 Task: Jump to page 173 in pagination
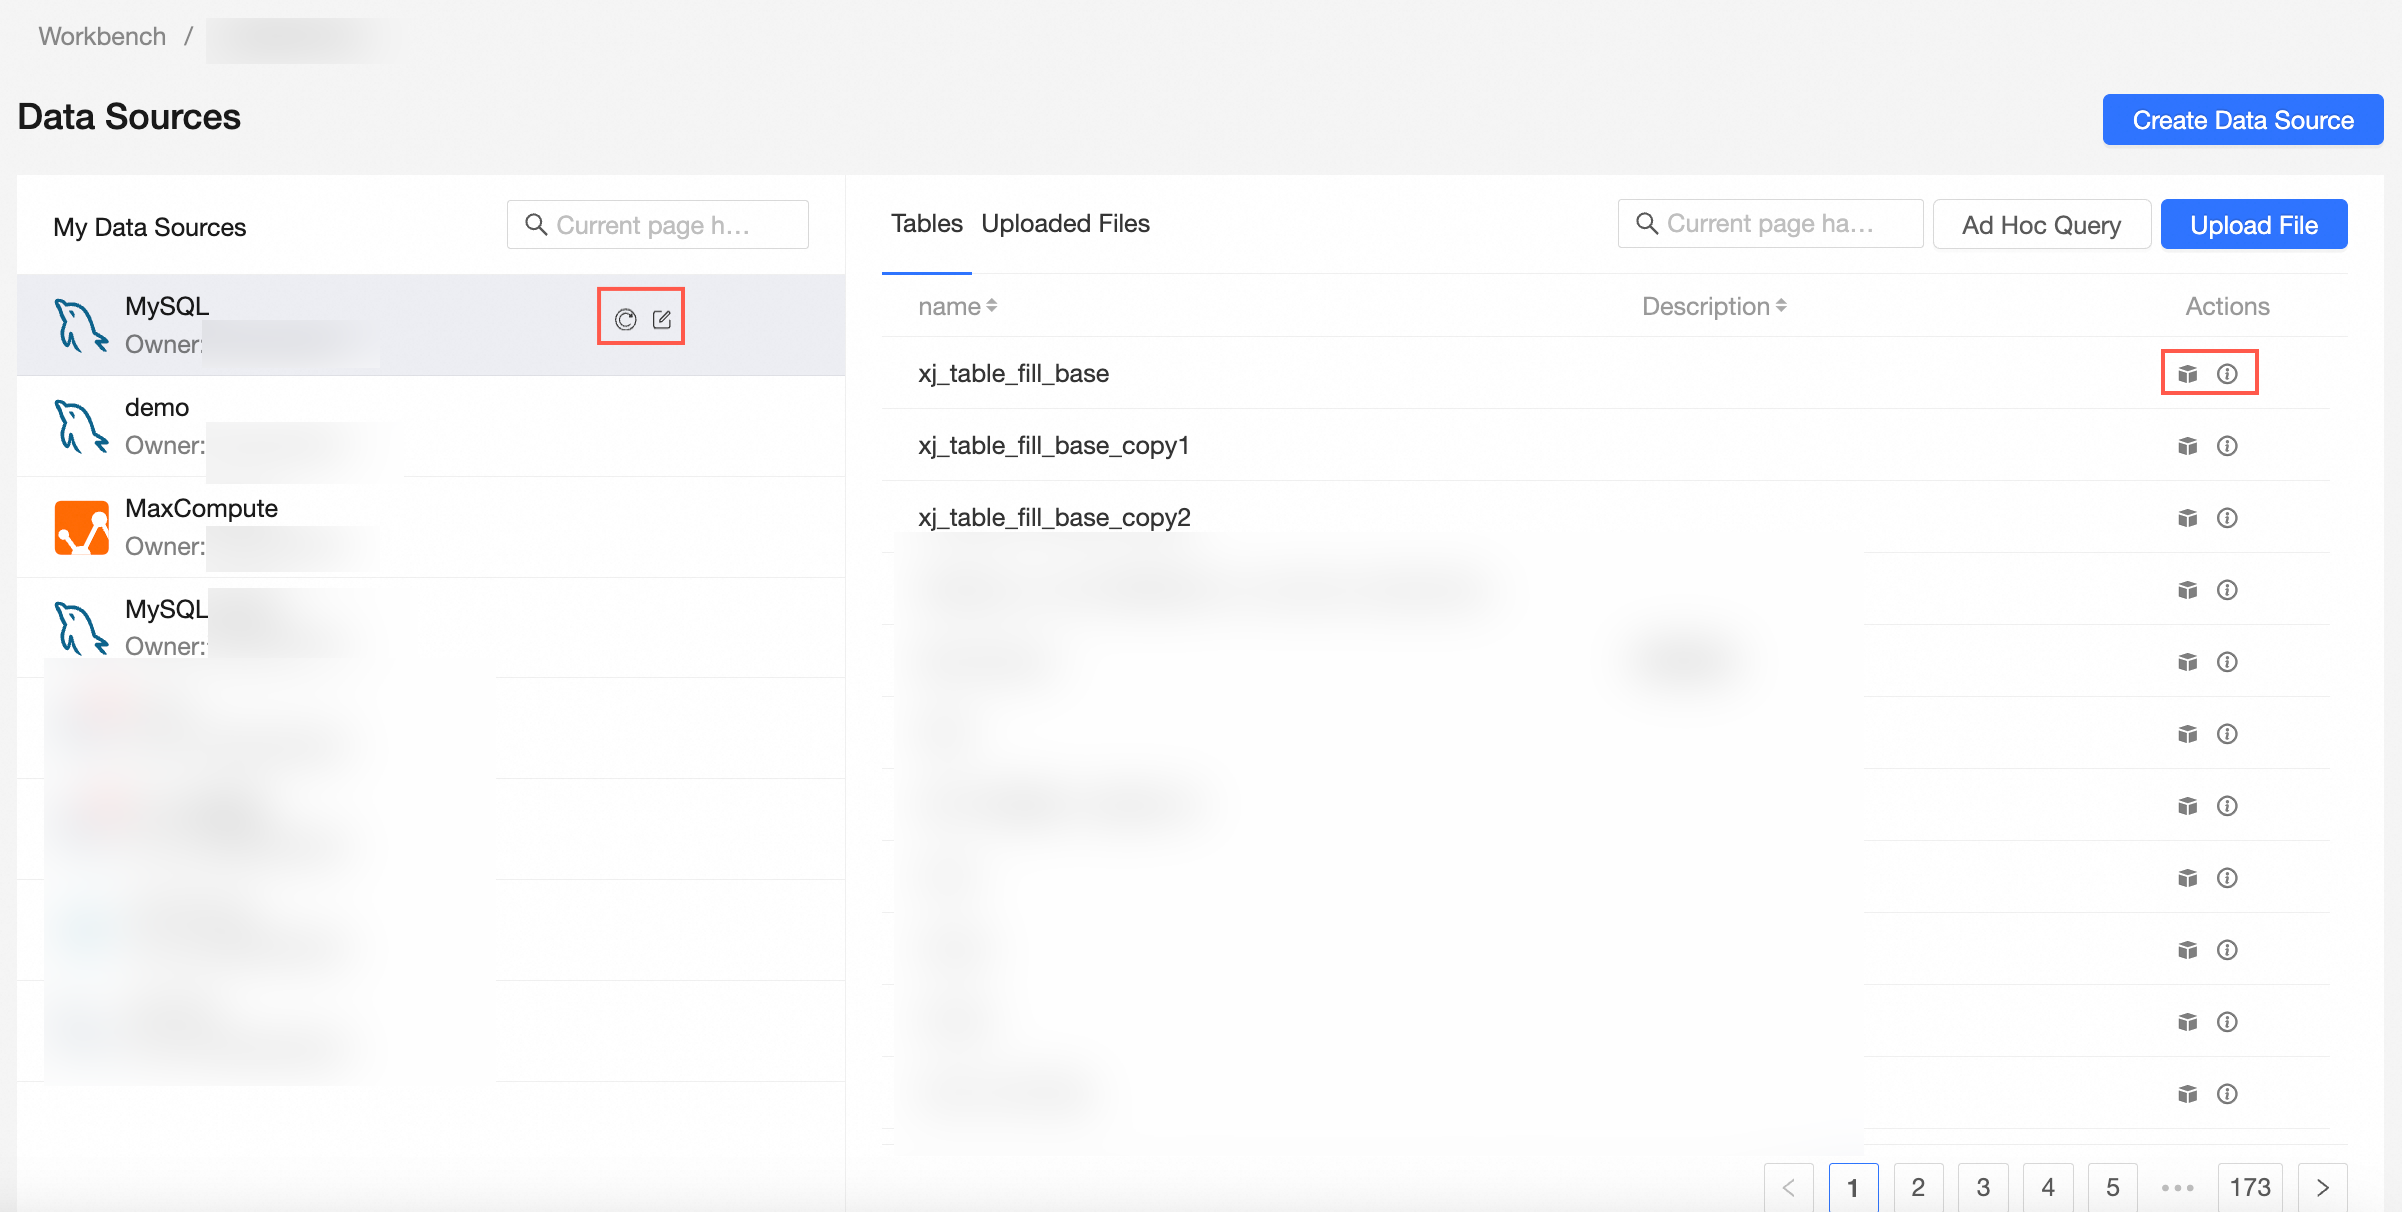[x=2249, y=1187]
